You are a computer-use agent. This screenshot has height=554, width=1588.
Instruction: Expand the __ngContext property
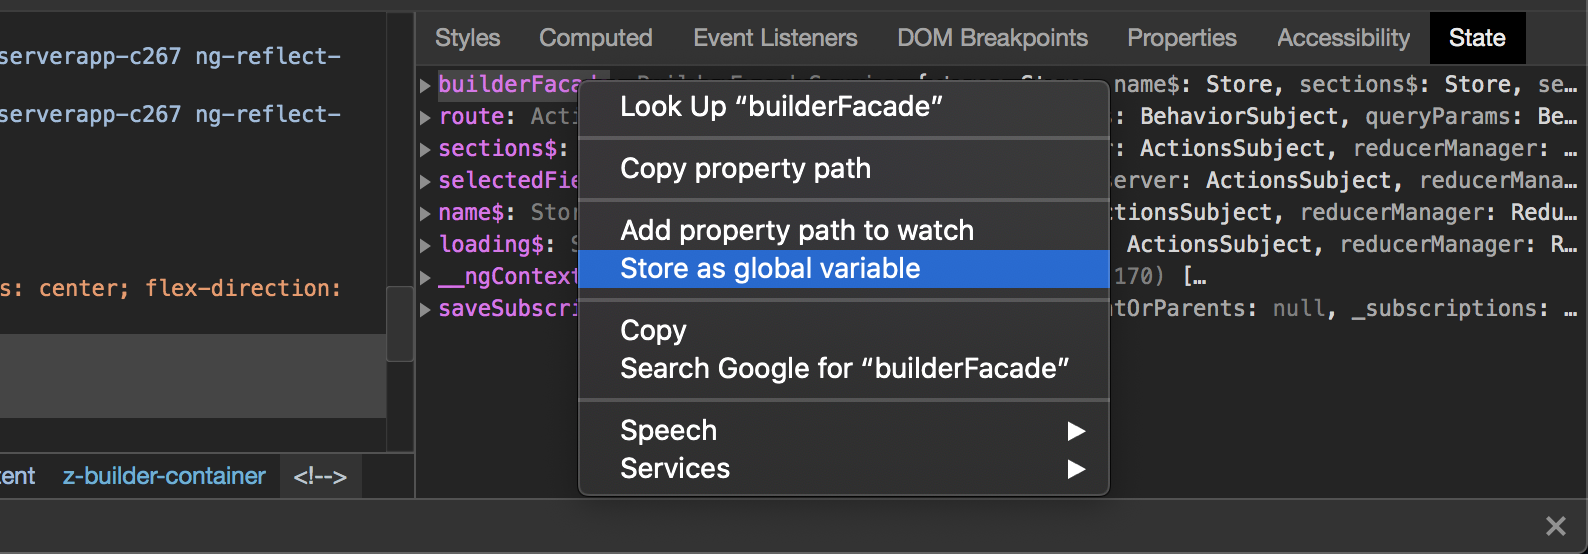(x=425, y=277)
